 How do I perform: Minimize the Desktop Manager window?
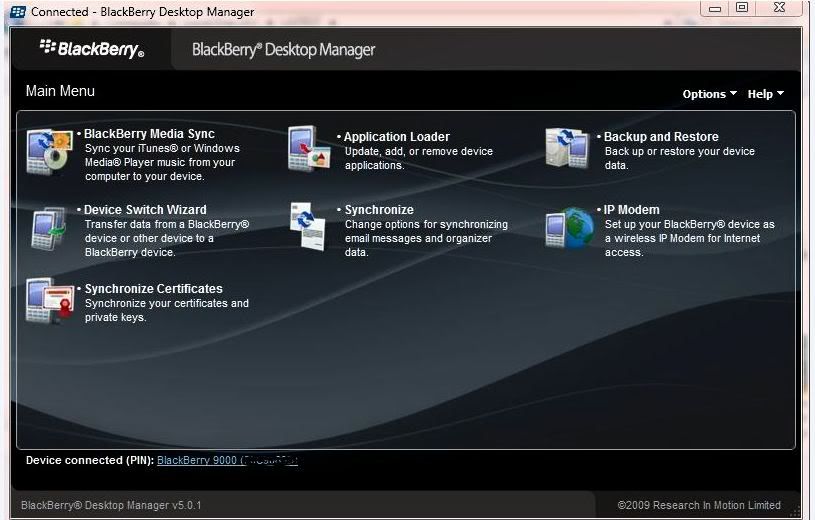tap(715, 8)
